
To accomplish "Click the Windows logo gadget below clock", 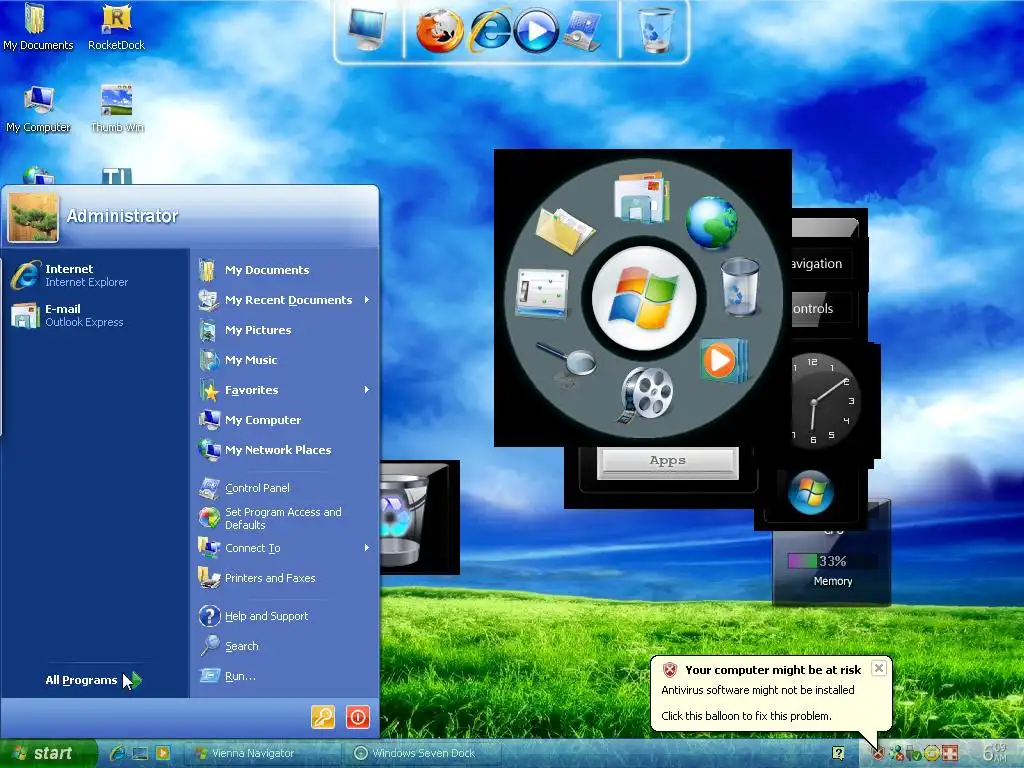I will 810,492.
